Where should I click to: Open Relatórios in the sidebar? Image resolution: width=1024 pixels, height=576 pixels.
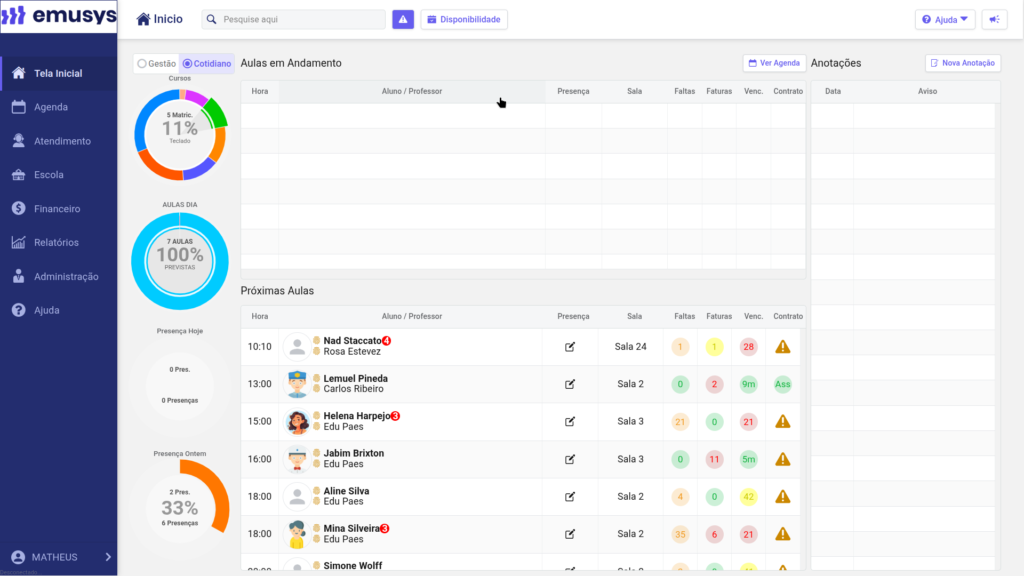pyautogui.click(x=56, y=243)
